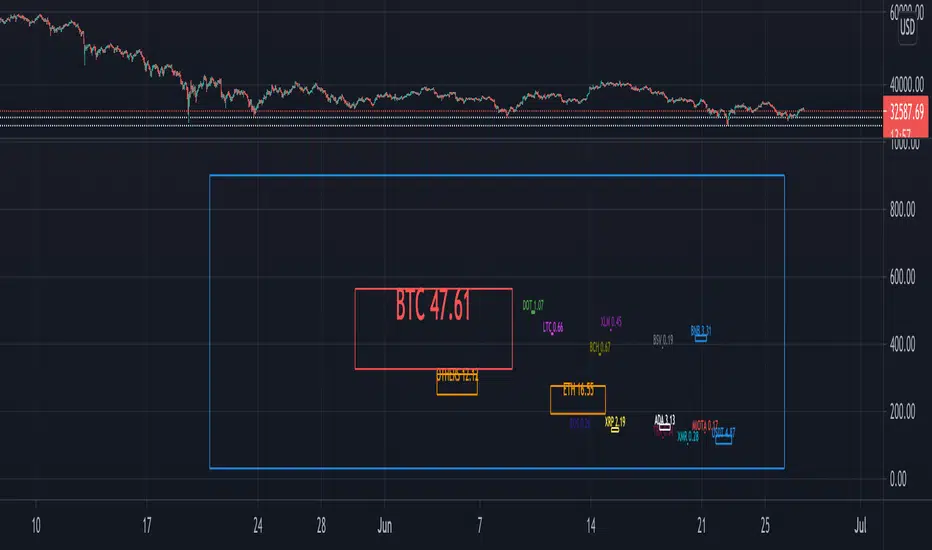This screenshot has height=550, width=932.
Task: Click date 24 on the time axis
Action: 257,526
